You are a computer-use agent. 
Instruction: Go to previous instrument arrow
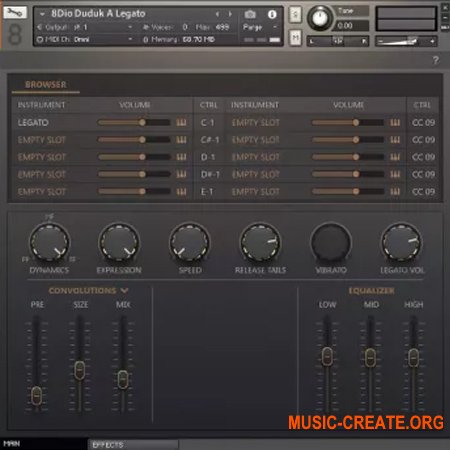pos(218,14)
